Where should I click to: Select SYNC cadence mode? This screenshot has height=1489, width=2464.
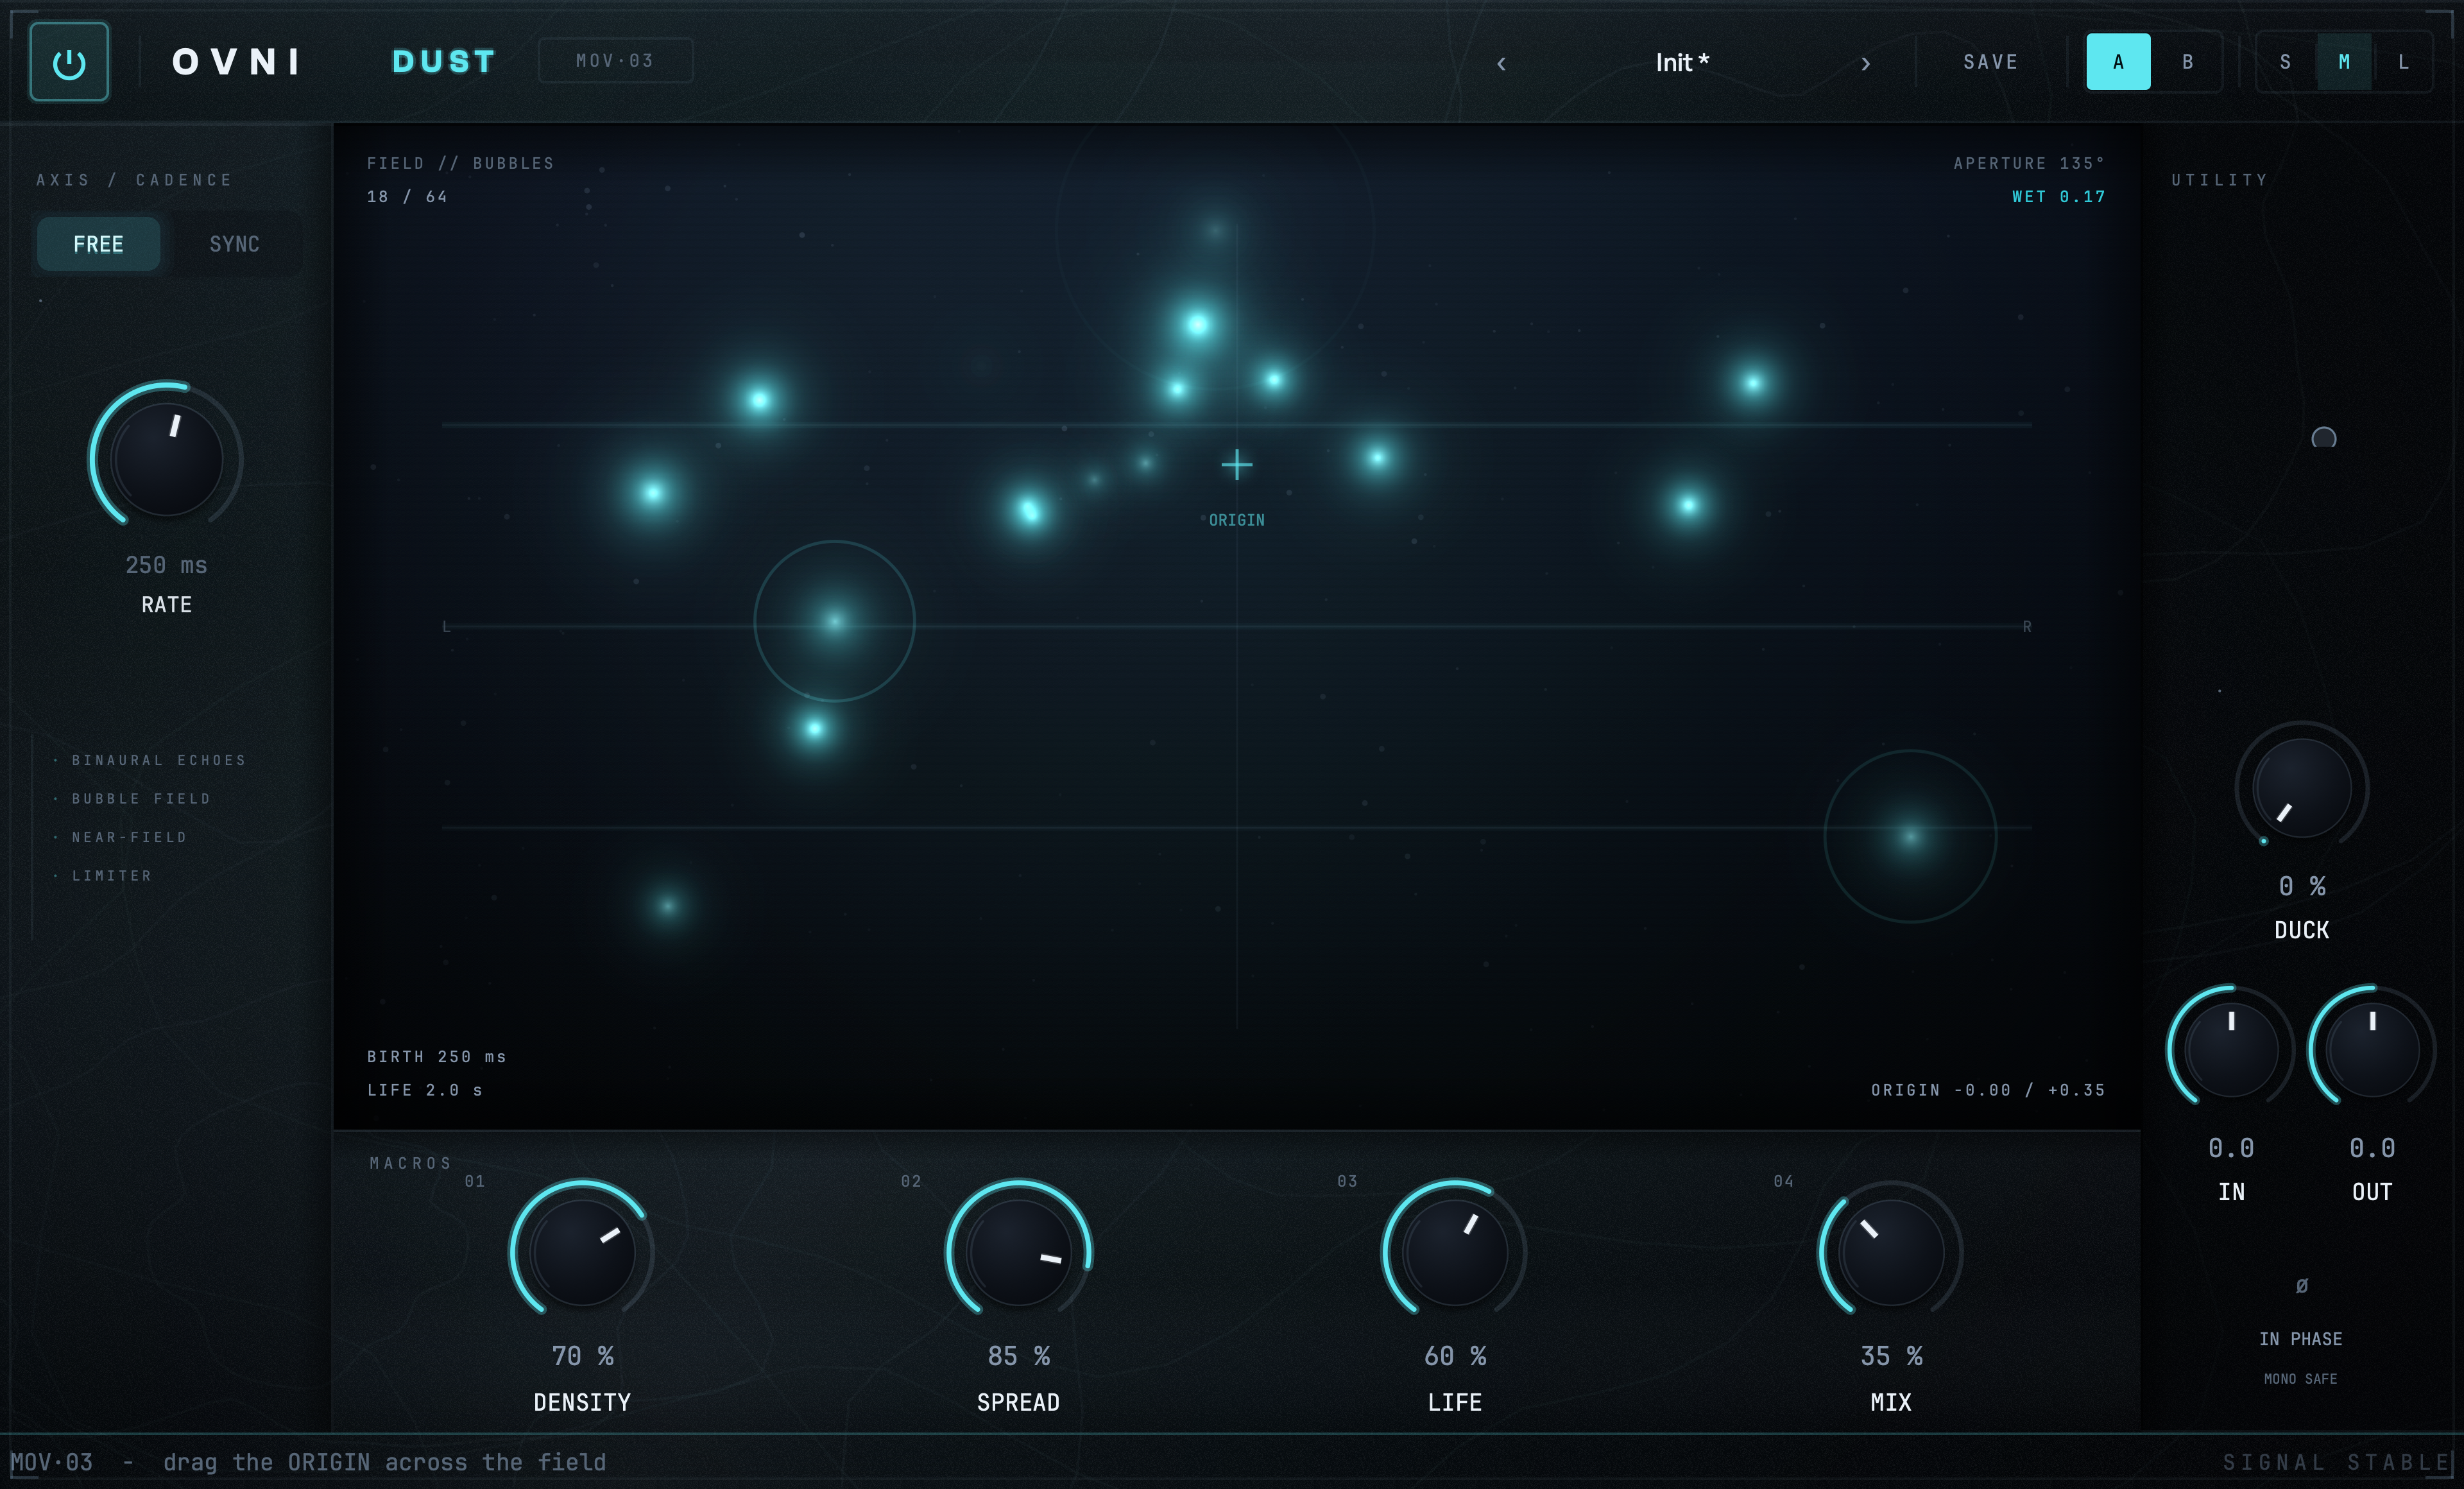[235, 244]
